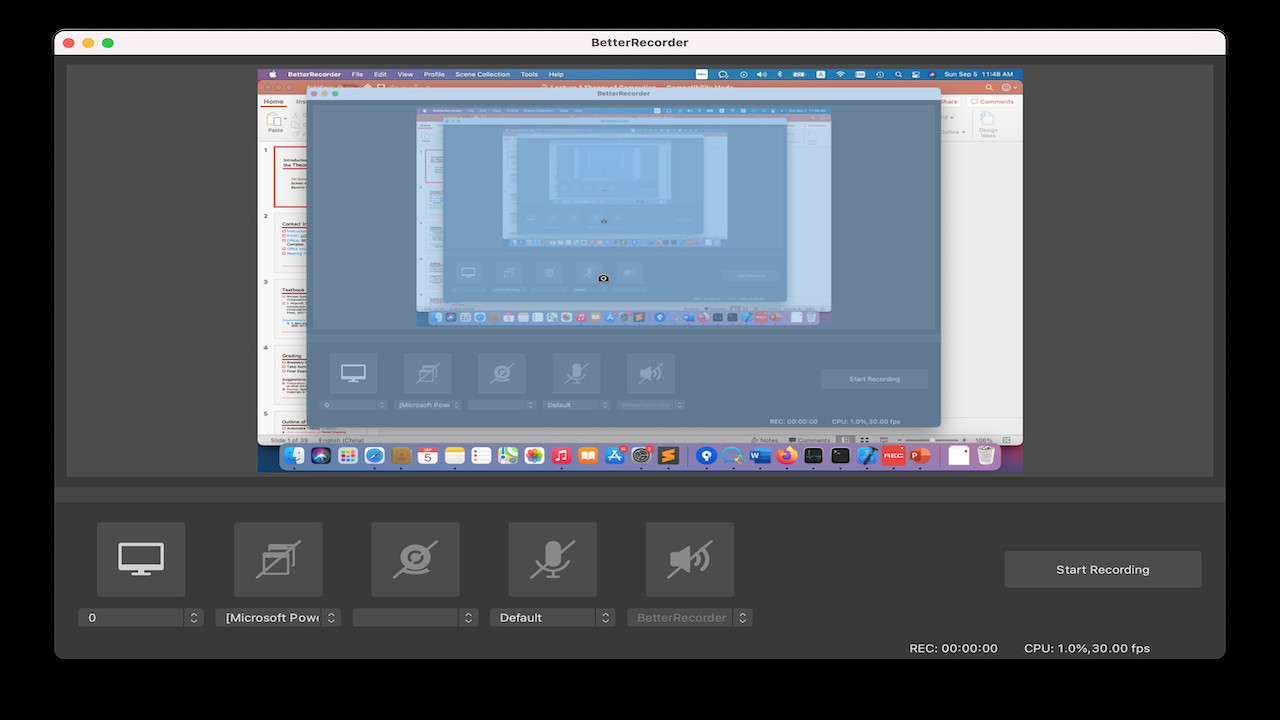1280x720 pixels.
Task: Unmute the microphone in the preview toolbar
Action: [x=576, y=372]
